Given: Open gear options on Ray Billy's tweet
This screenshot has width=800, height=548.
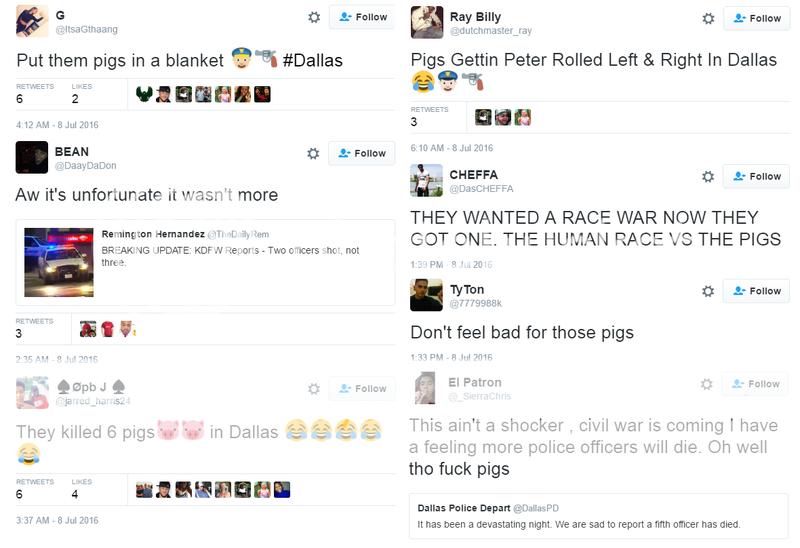Looking at the screenshot, I should coord(708,19).
